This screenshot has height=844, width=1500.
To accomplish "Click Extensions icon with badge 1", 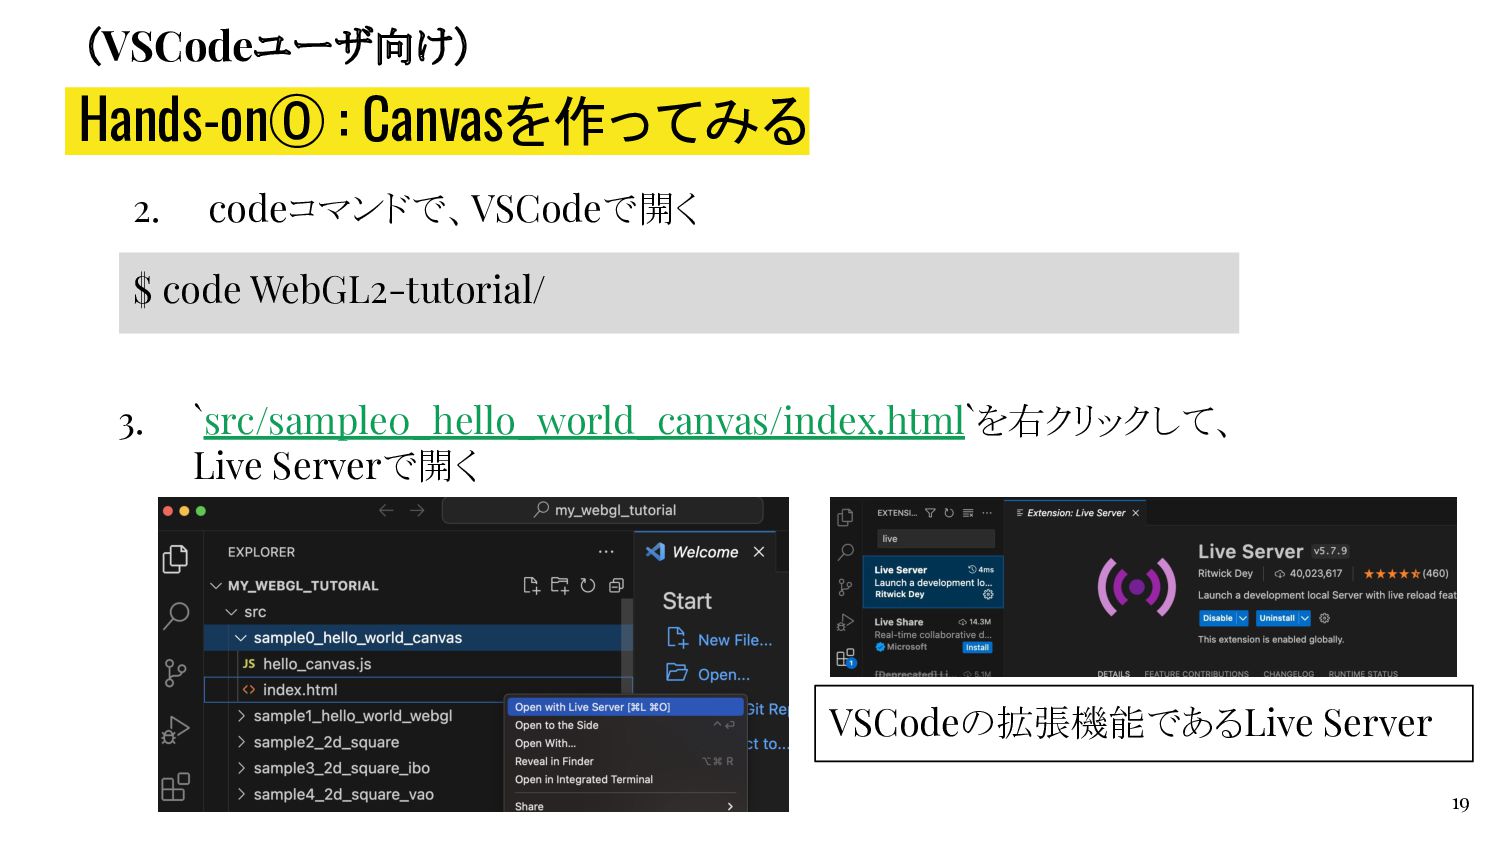I will coord(846,657).
